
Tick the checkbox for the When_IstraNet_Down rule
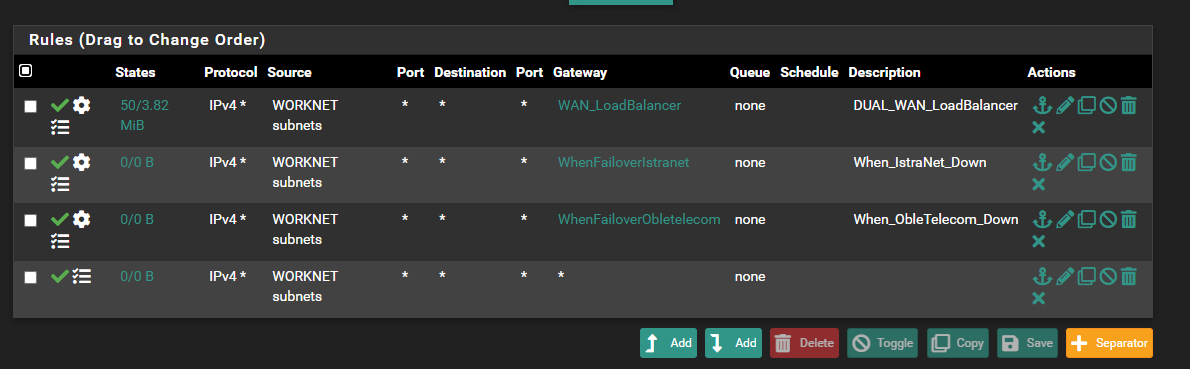click(x=30, y=163)
